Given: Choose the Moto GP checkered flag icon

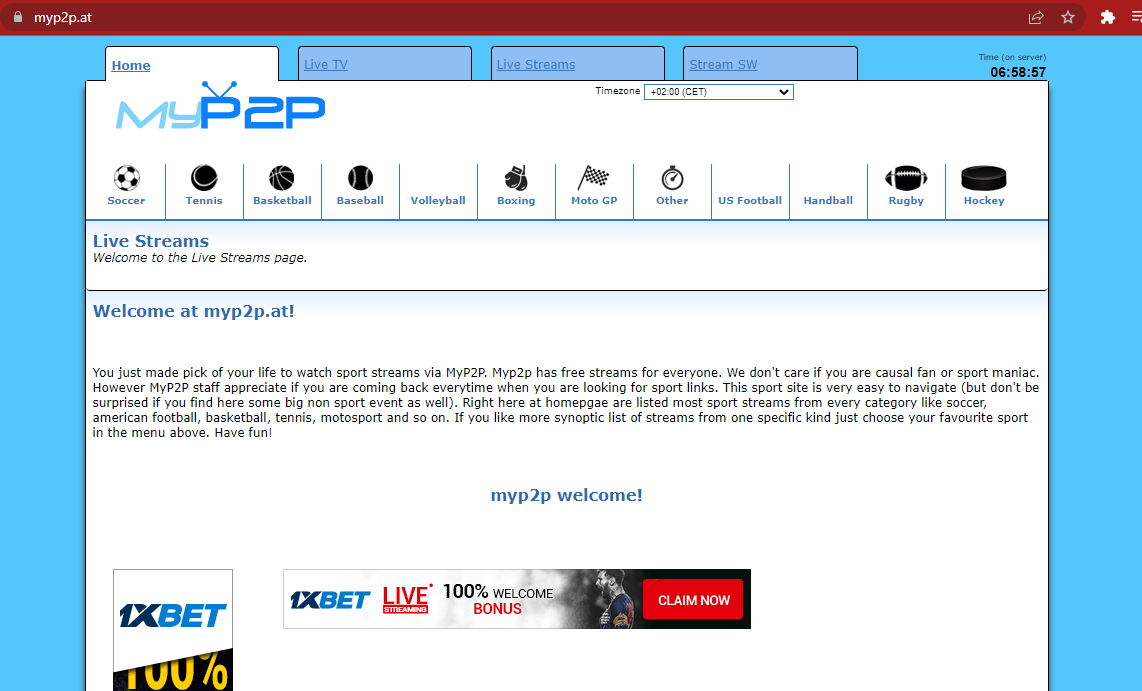Looking at the screenshot, I should (x=594, y=178).
